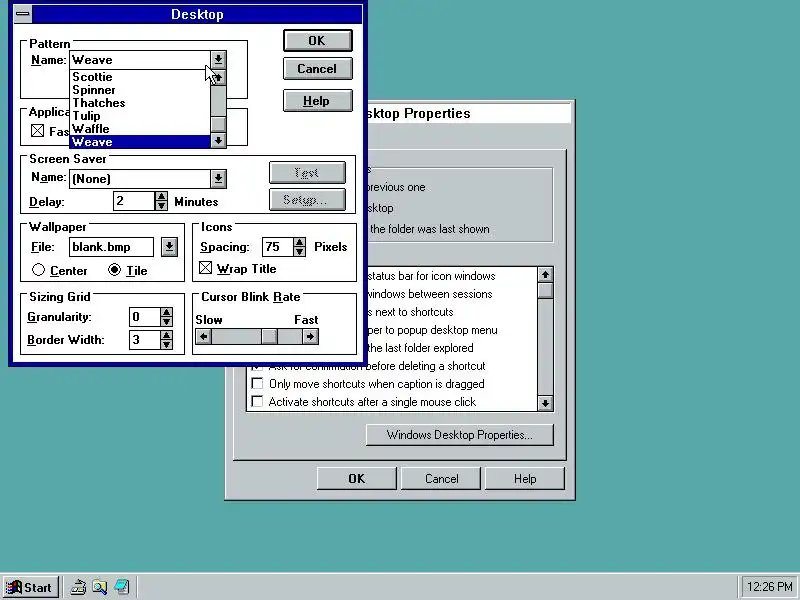Click the teal notepad taskbar icon
The width and height of the screenshot is (800, 600).
coord(121,587)
